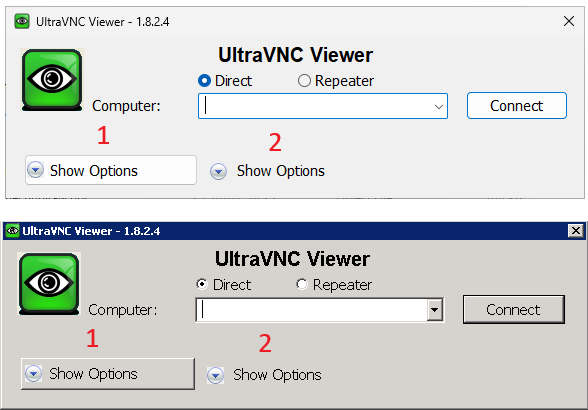Image resolution: width=588 pixels, height=410 pixels.
Task: Click blue arrow icon of Show Options 1 in top window
Action: [x=36, y=170]
